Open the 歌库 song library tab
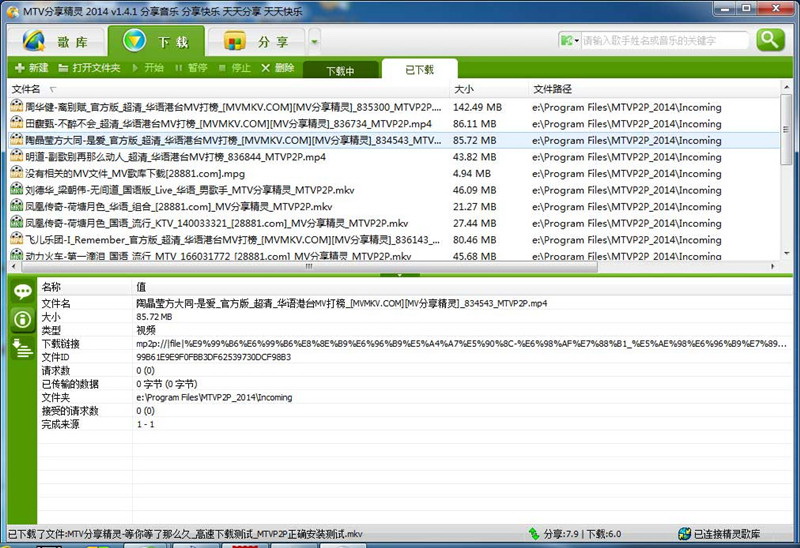The height and width of the screenshot is (548, 800). coord(56,41)
